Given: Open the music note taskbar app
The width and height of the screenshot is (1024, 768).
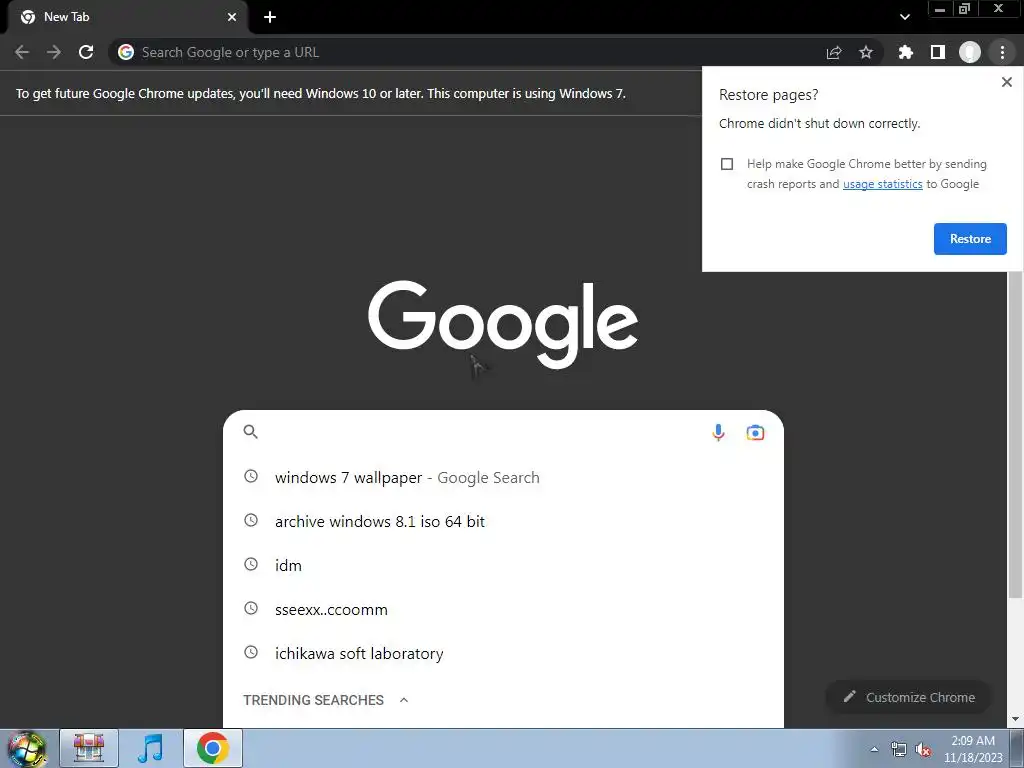Looking at the screenshot, I should pyautogui.click(x=151, y=748).
